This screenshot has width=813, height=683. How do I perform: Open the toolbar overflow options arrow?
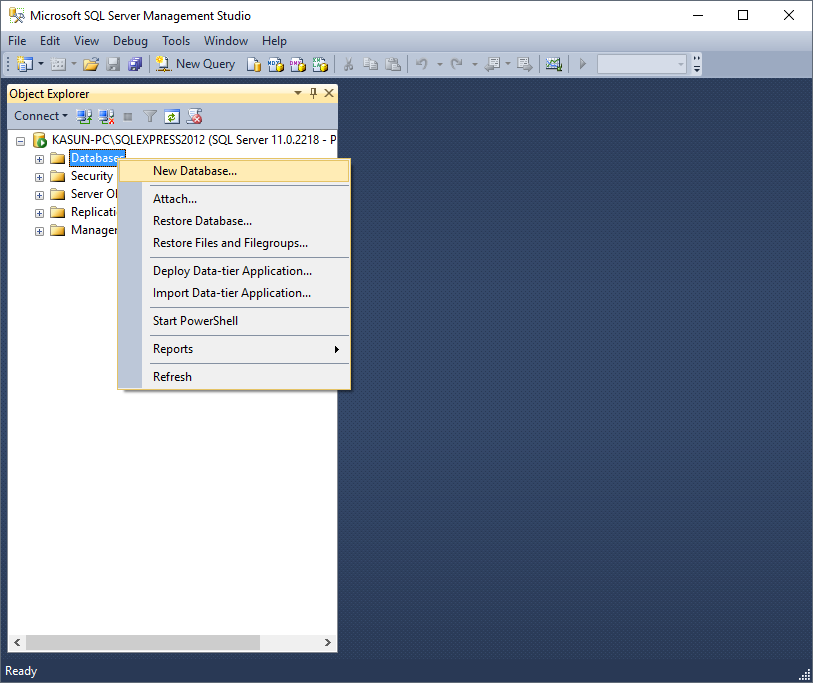click(x=697, y=64)
